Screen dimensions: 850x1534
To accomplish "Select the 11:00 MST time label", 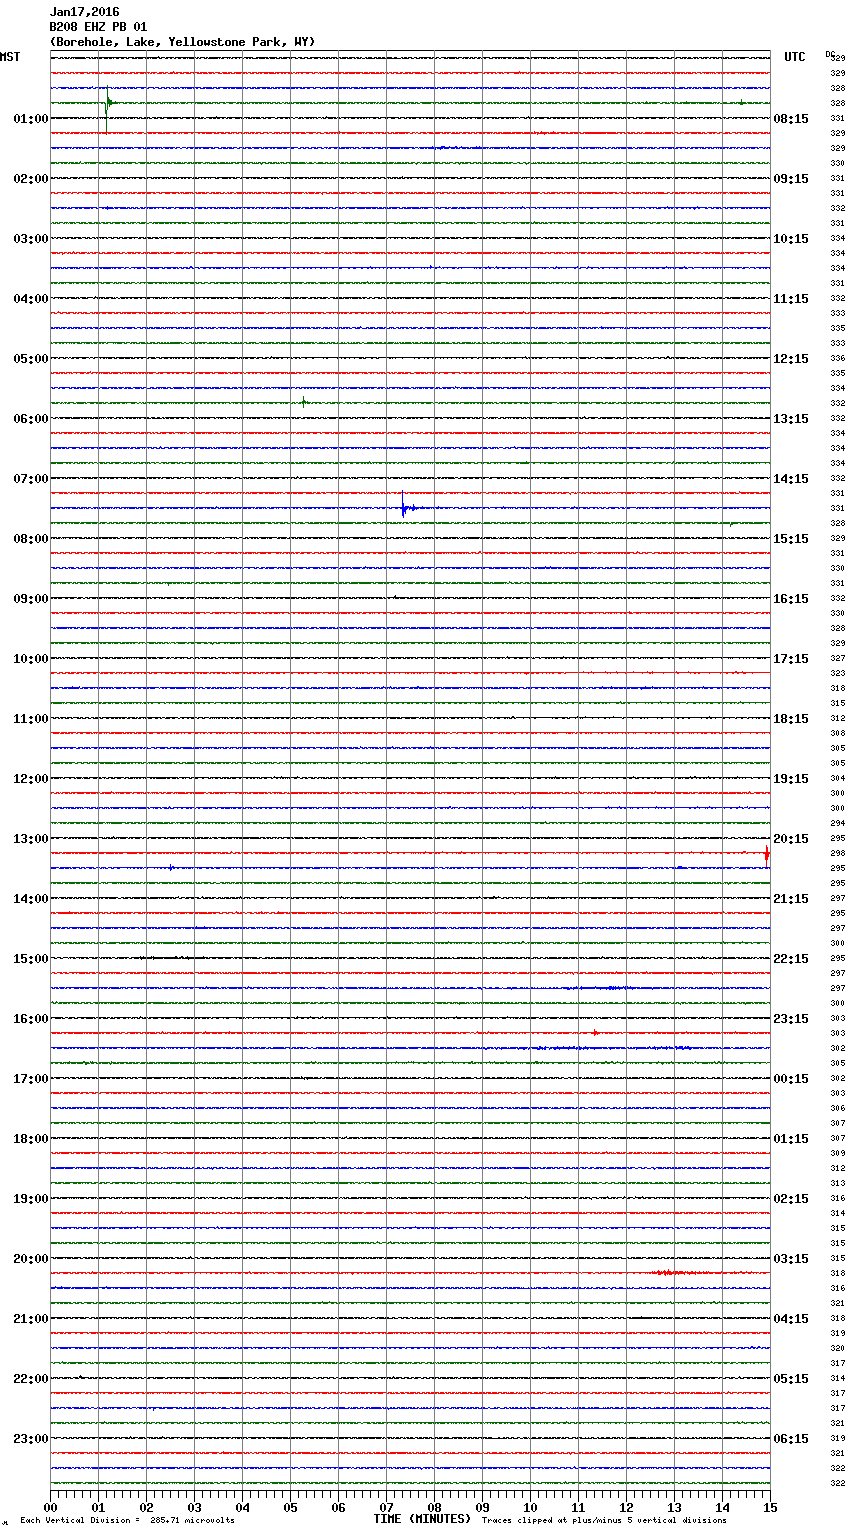I will pyautogui.click(x=30, y=719).
